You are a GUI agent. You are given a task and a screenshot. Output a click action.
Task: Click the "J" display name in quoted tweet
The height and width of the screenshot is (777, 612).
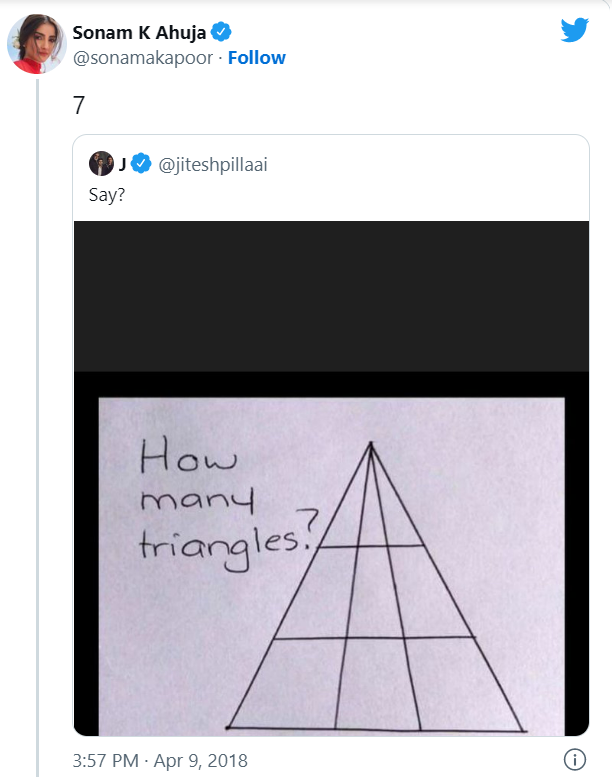pos(122,163)
